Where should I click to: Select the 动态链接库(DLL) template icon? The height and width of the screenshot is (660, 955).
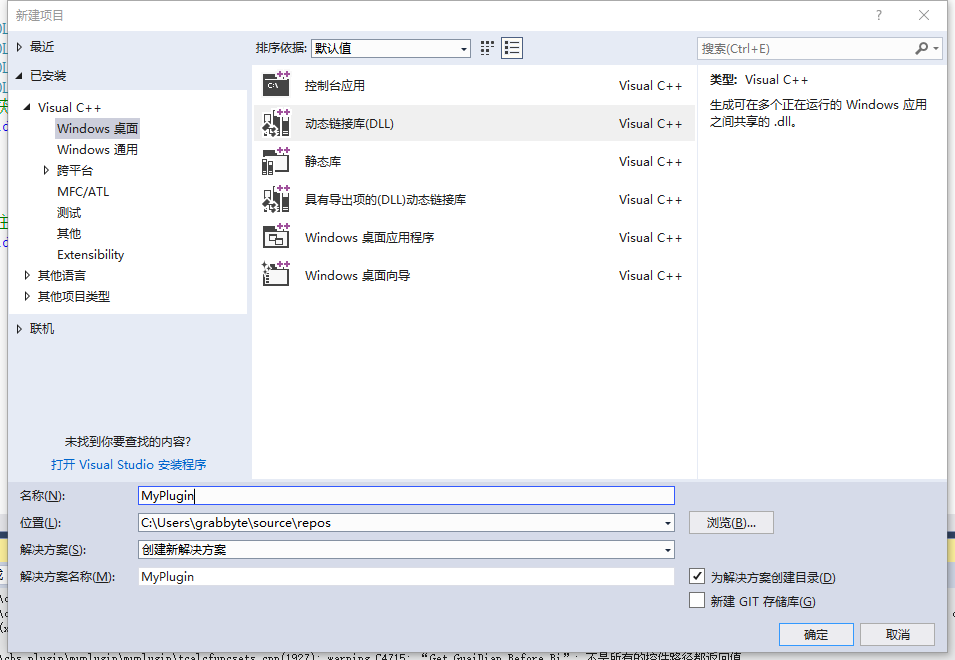[276, 123]
